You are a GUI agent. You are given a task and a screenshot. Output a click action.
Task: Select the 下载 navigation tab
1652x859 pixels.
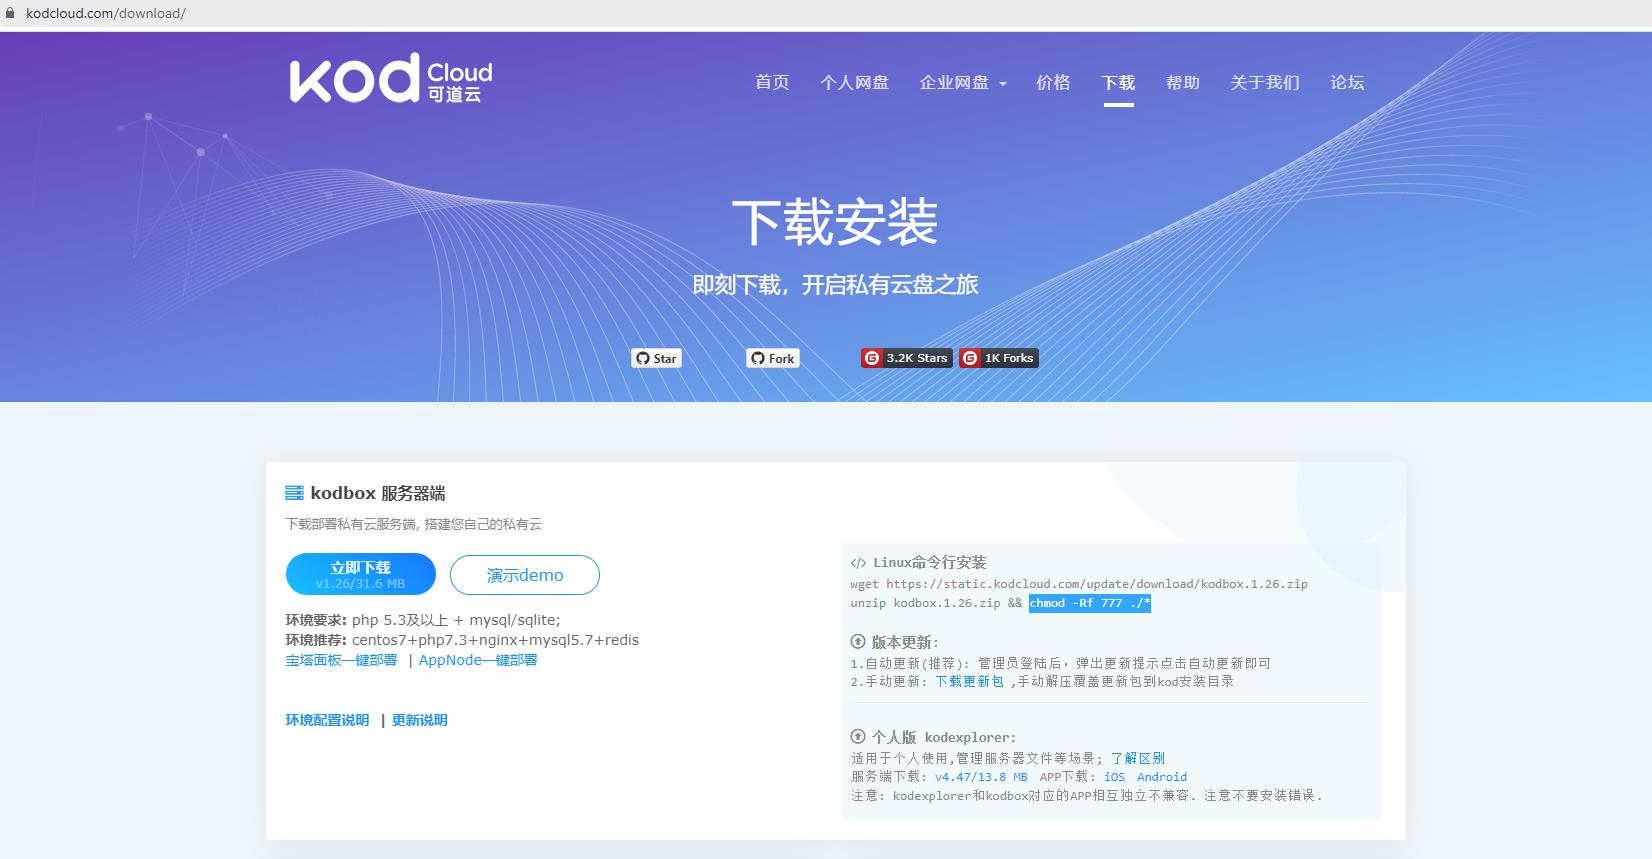tap(1118, 82)
